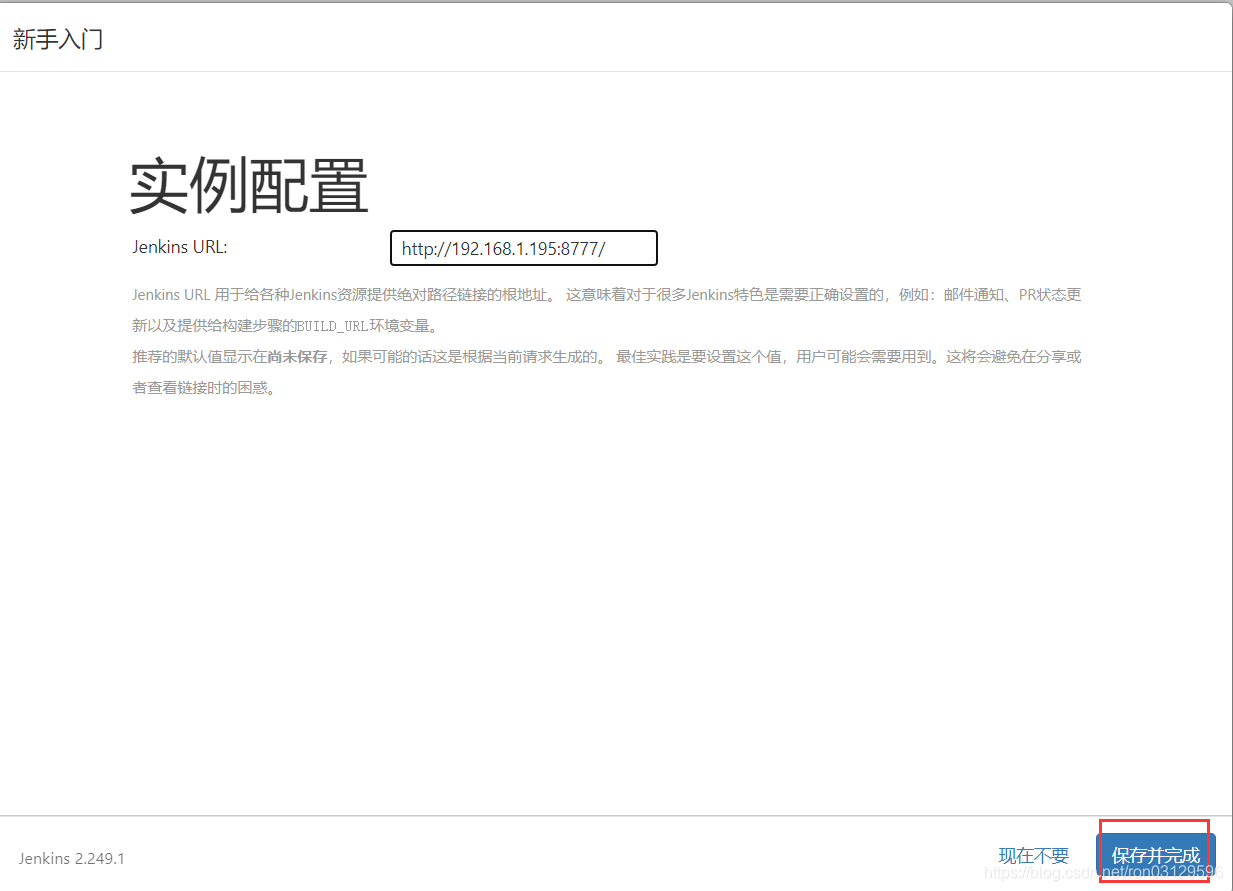
Task: Click the 实例配置 heading
Action: pyautogui.click(x=249, y=186)
